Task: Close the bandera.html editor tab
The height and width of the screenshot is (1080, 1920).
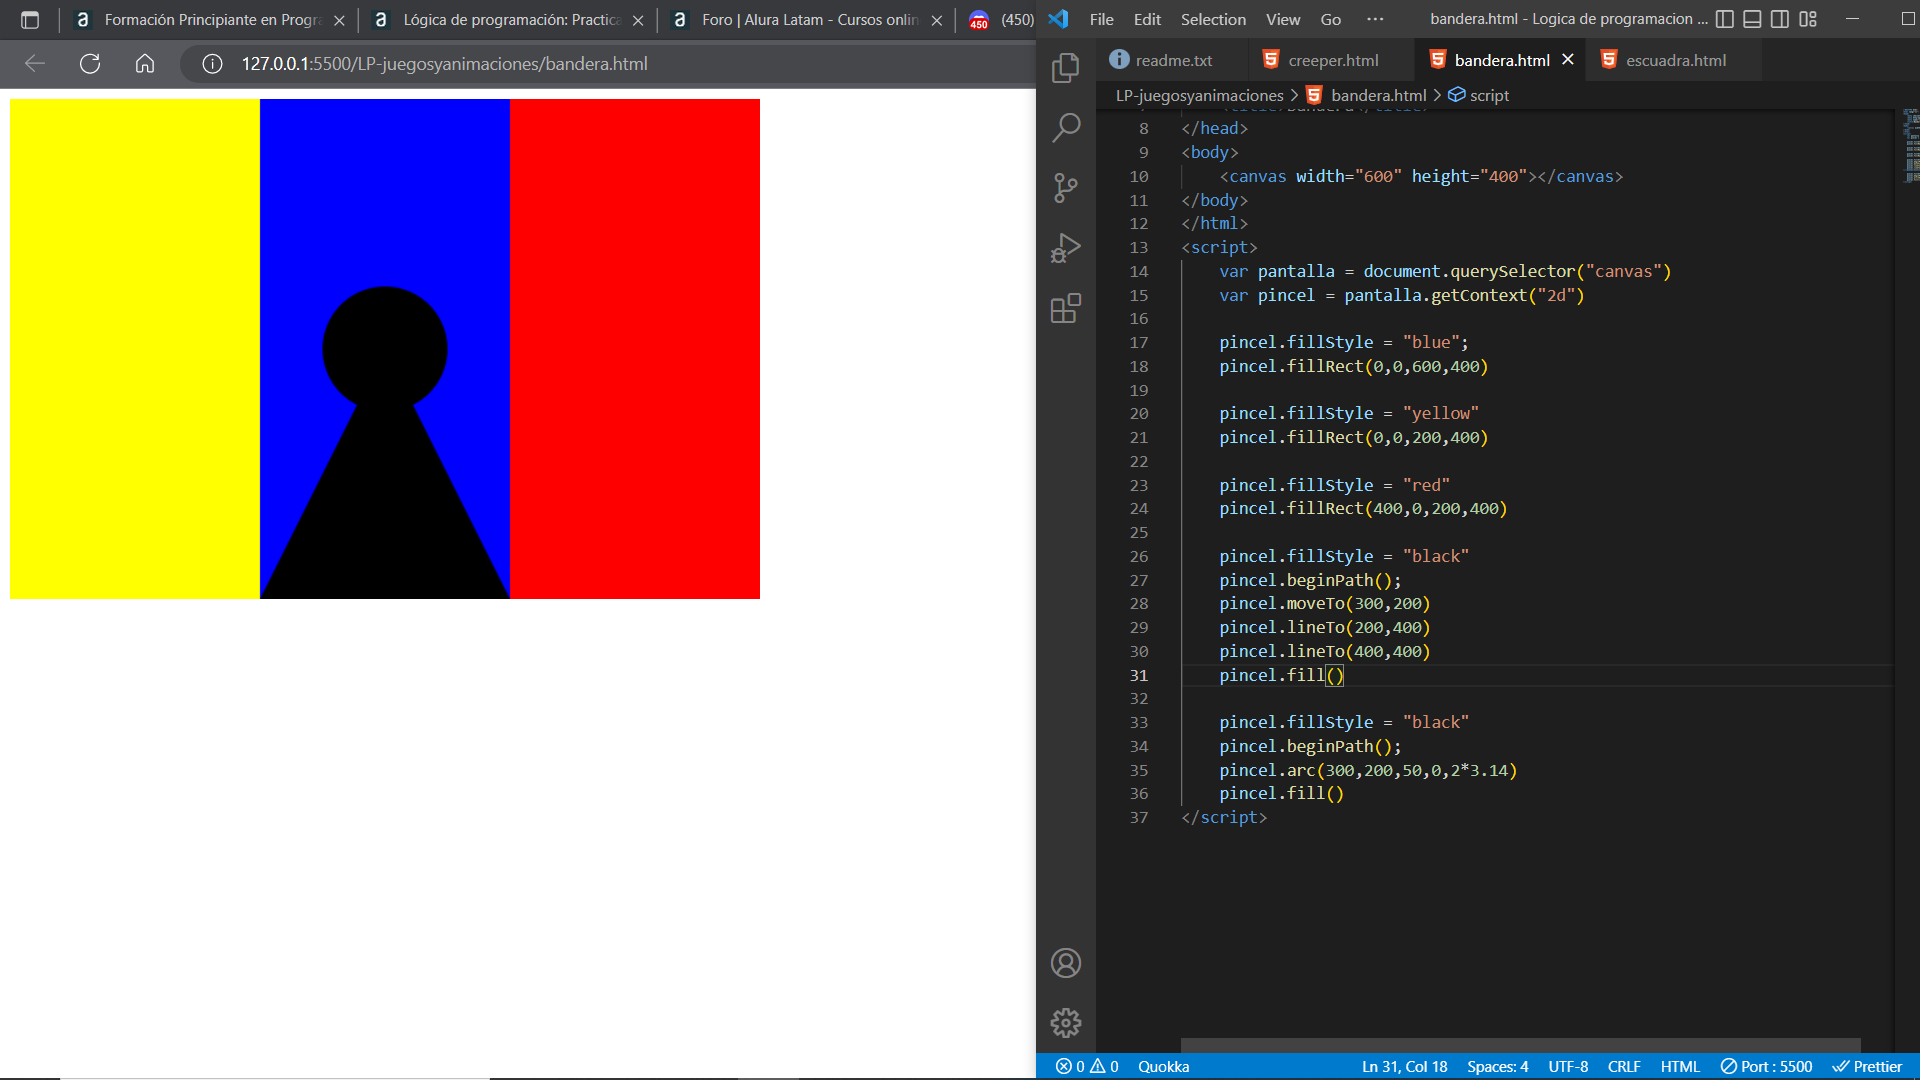Action: 1568,60
